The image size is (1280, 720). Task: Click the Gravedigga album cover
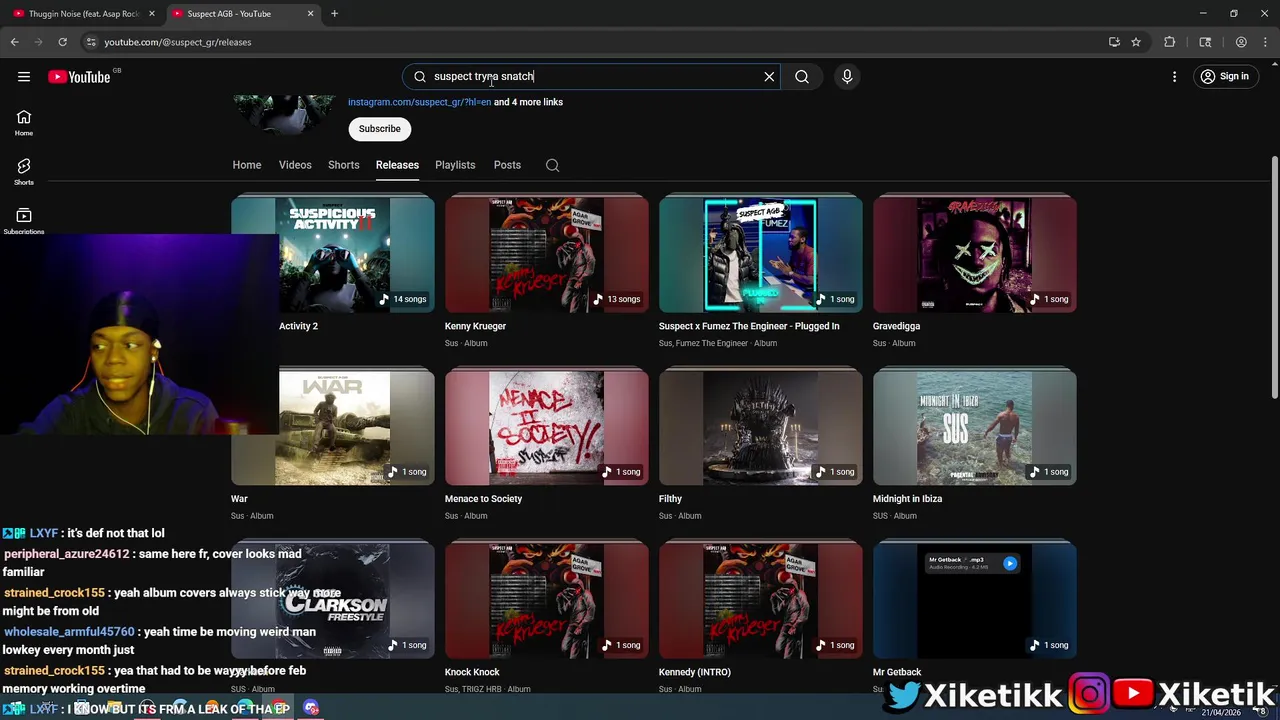point(975,255)
